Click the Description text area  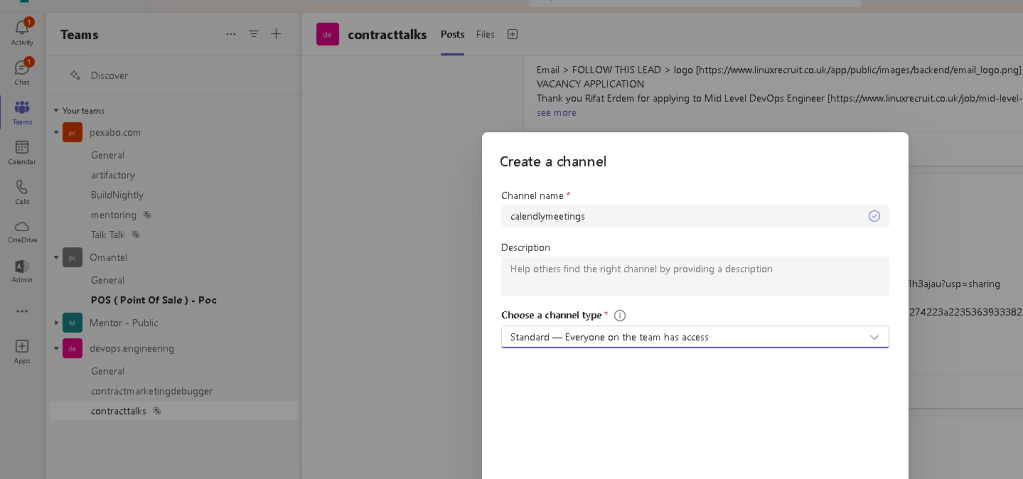pyautogui.click(x=695, y=276)
